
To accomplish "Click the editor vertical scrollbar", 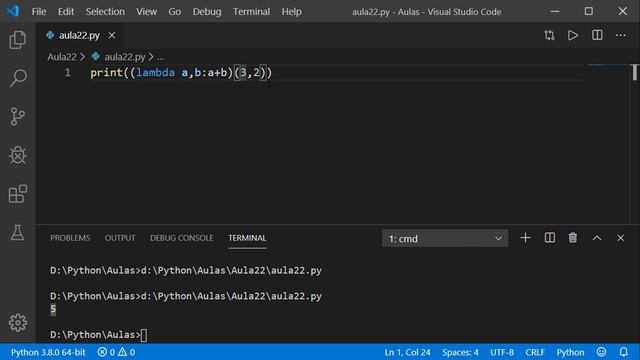I will coord(635,73).
